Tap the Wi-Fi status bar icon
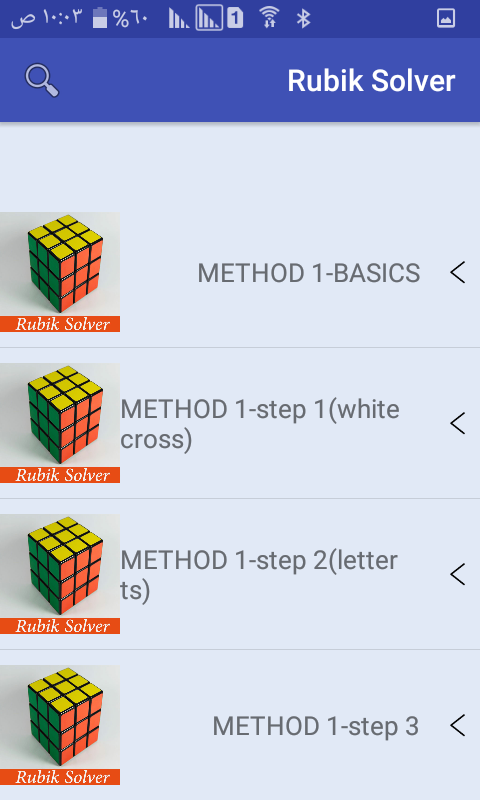 click(x=269, y=18)
